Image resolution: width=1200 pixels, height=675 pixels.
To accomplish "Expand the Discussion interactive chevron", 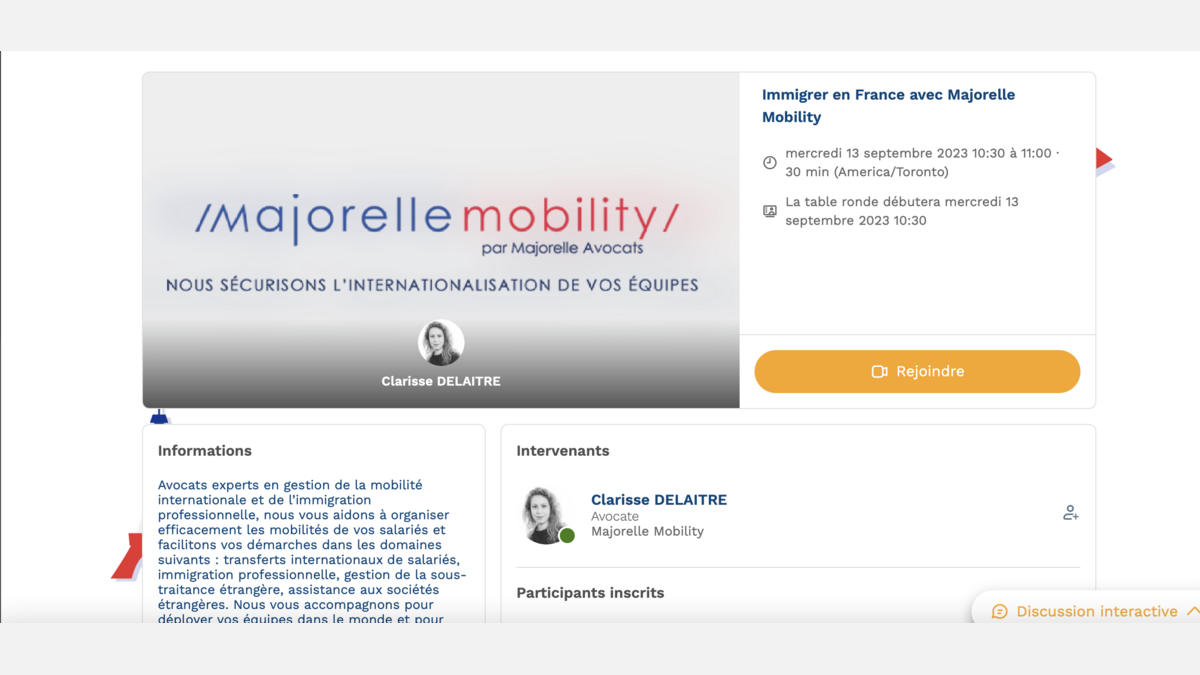I will [1192, 611].
